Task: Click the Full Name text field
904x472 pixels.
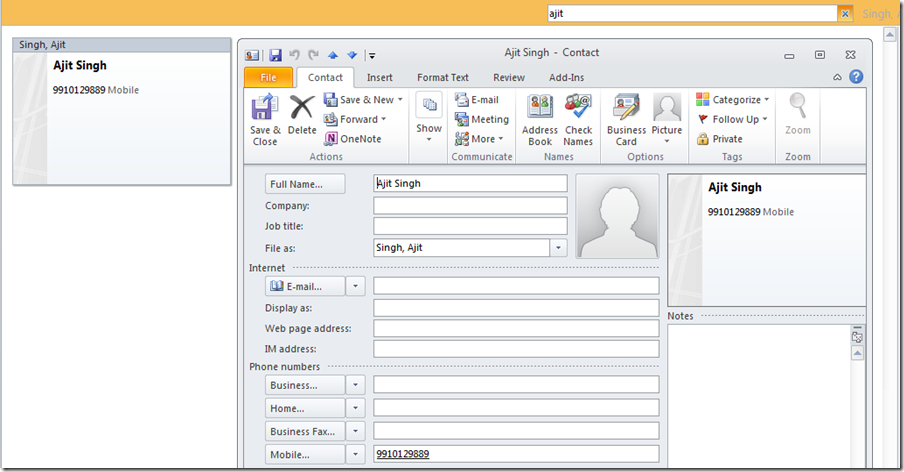Action: (x=470, y=183)
